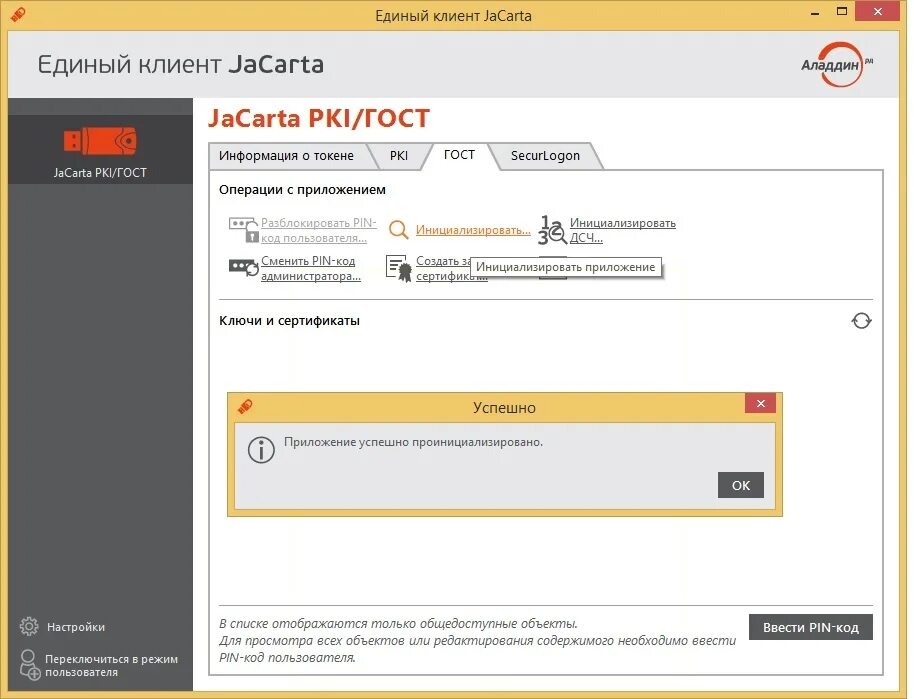914x699 pixels.
Task: Click the Инициализировать... link
Action: 473,230
